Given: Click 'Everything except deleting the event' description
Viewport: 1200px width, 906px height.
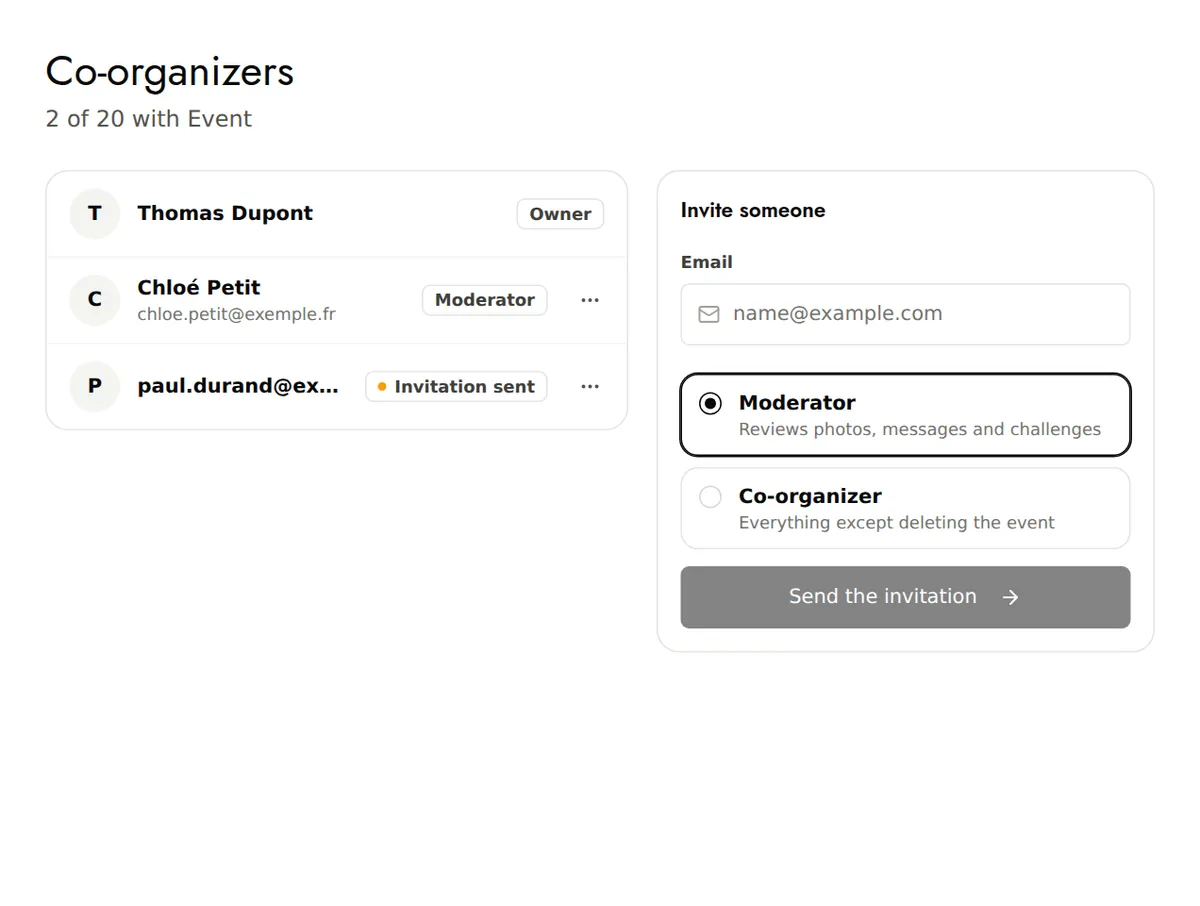Looking at the screenshot, I should point(897,523).
